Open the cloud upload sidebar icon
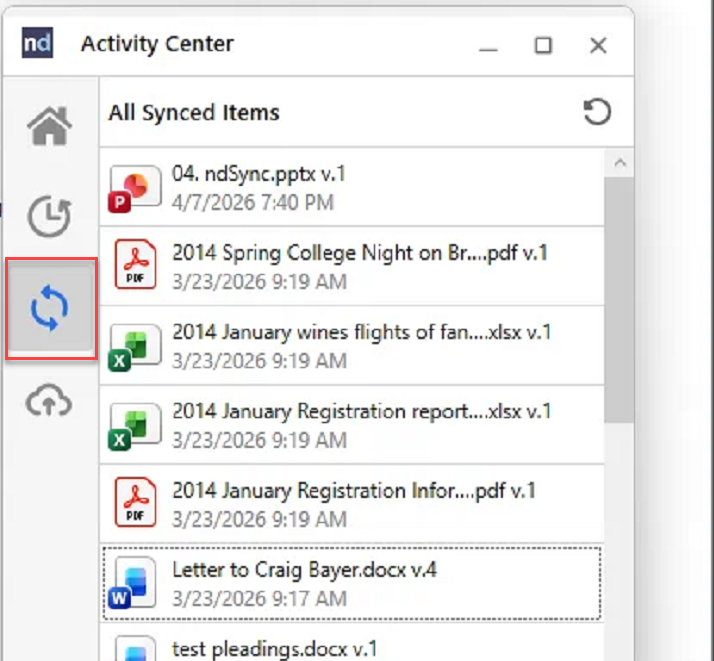 coord(49,401)
